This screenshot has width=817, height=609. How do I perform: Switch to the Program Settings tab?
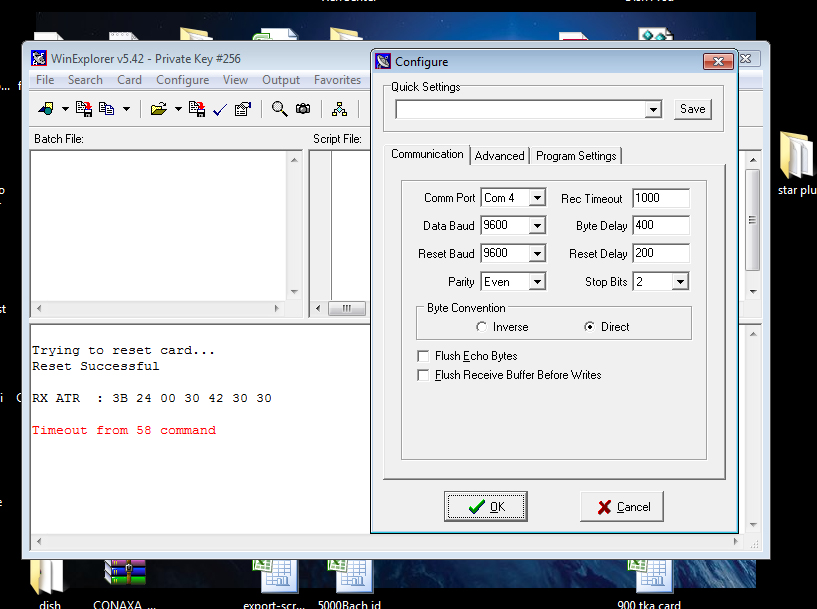tap(576, 156)
